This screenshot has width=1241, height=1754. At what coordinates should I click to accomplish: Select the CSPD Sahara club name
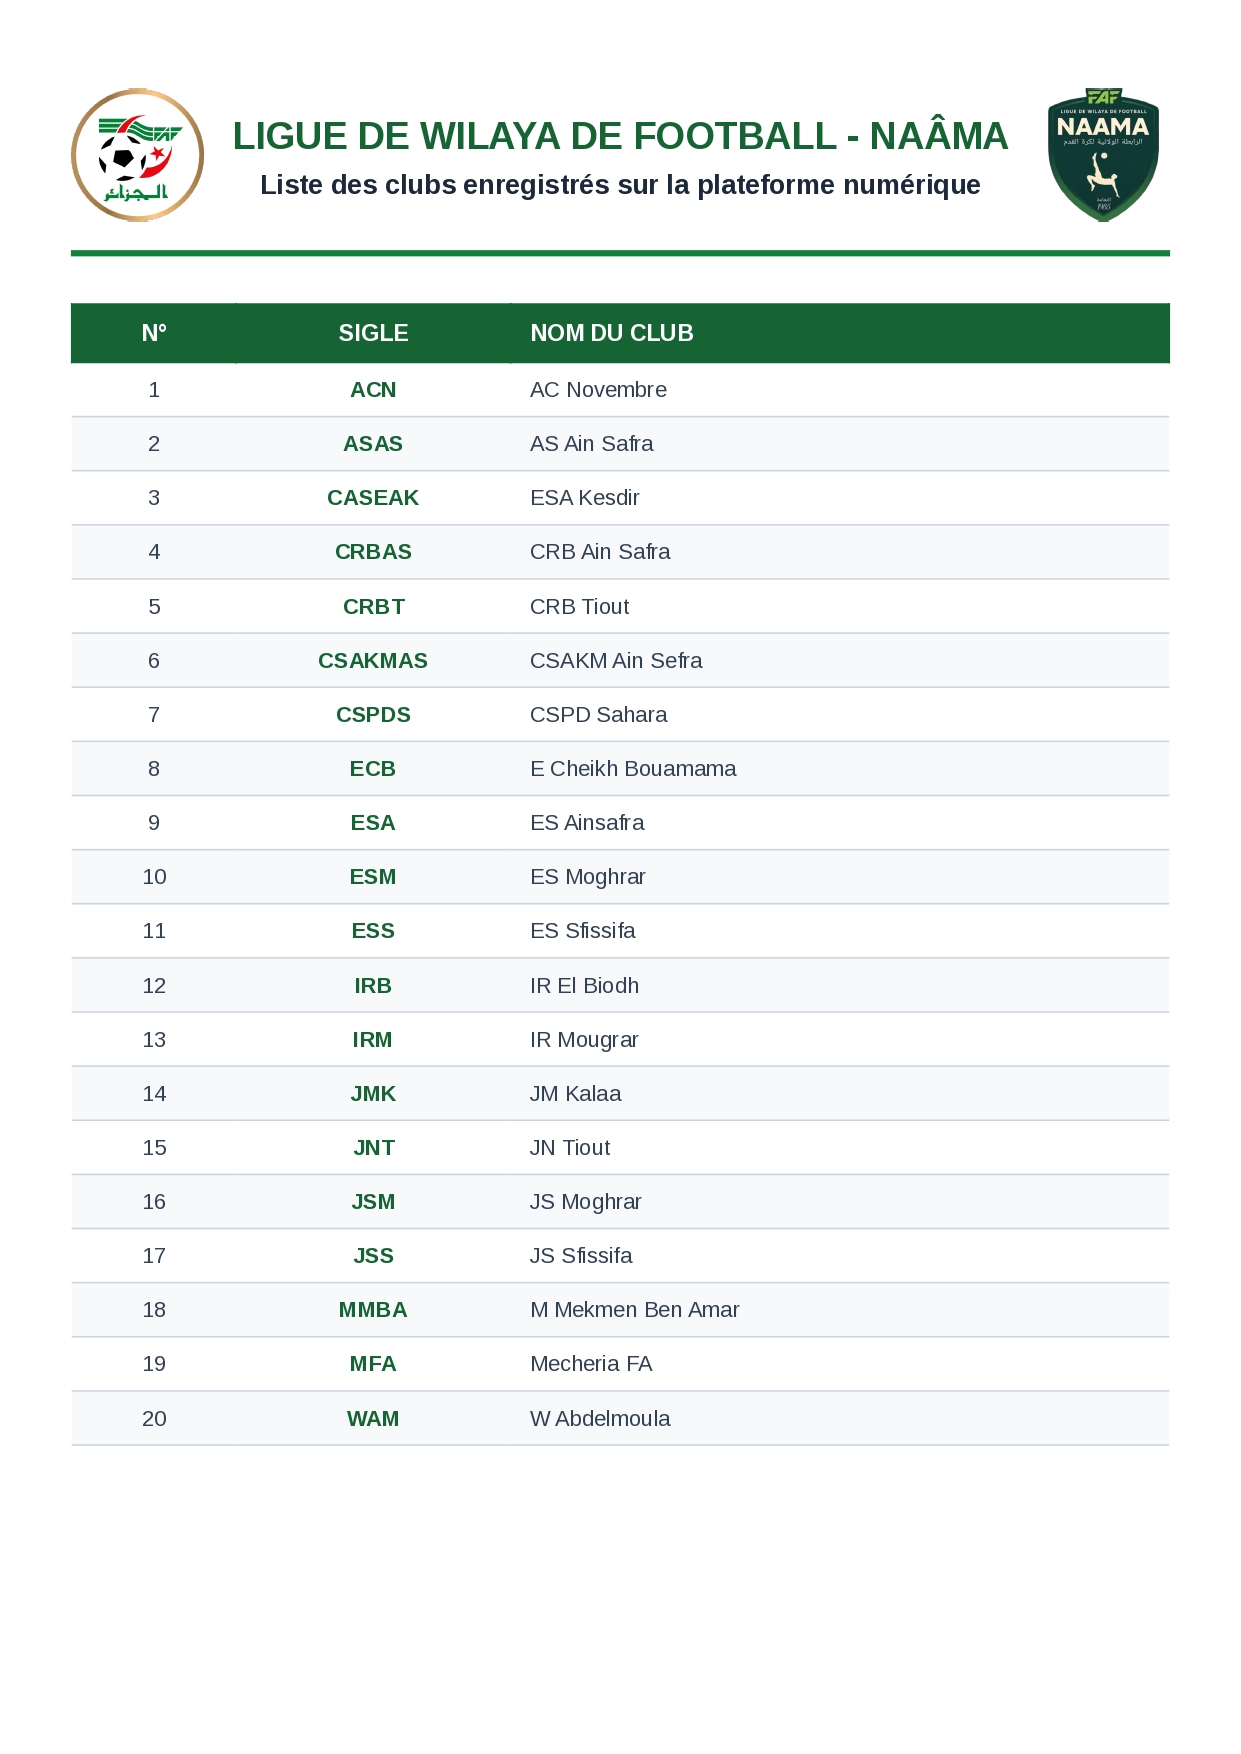599,715
